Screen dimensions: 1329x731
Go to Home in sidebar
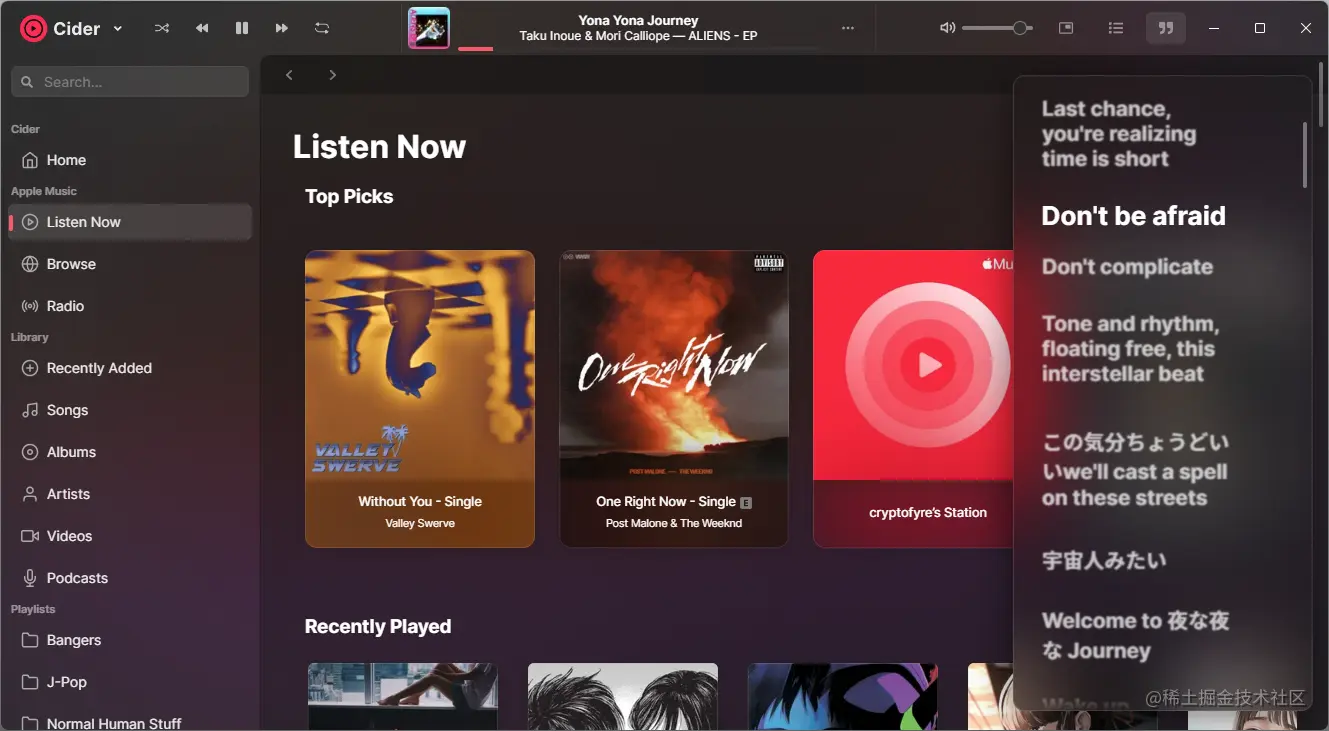130,160
